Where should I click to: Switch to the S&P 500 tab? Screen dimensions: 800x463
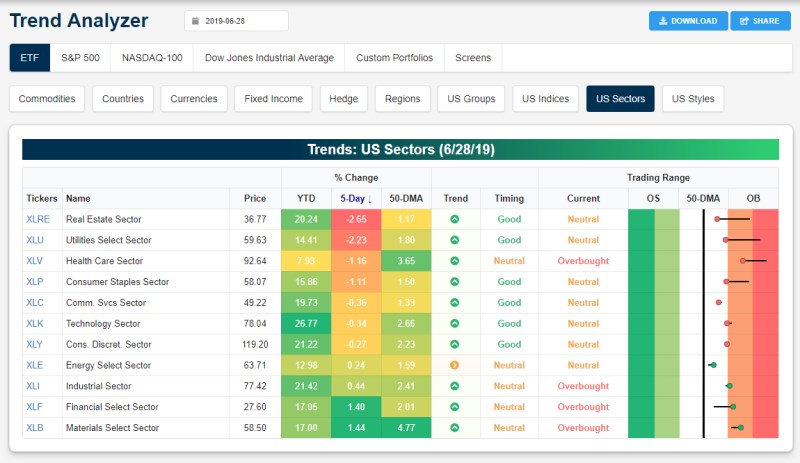79,58
